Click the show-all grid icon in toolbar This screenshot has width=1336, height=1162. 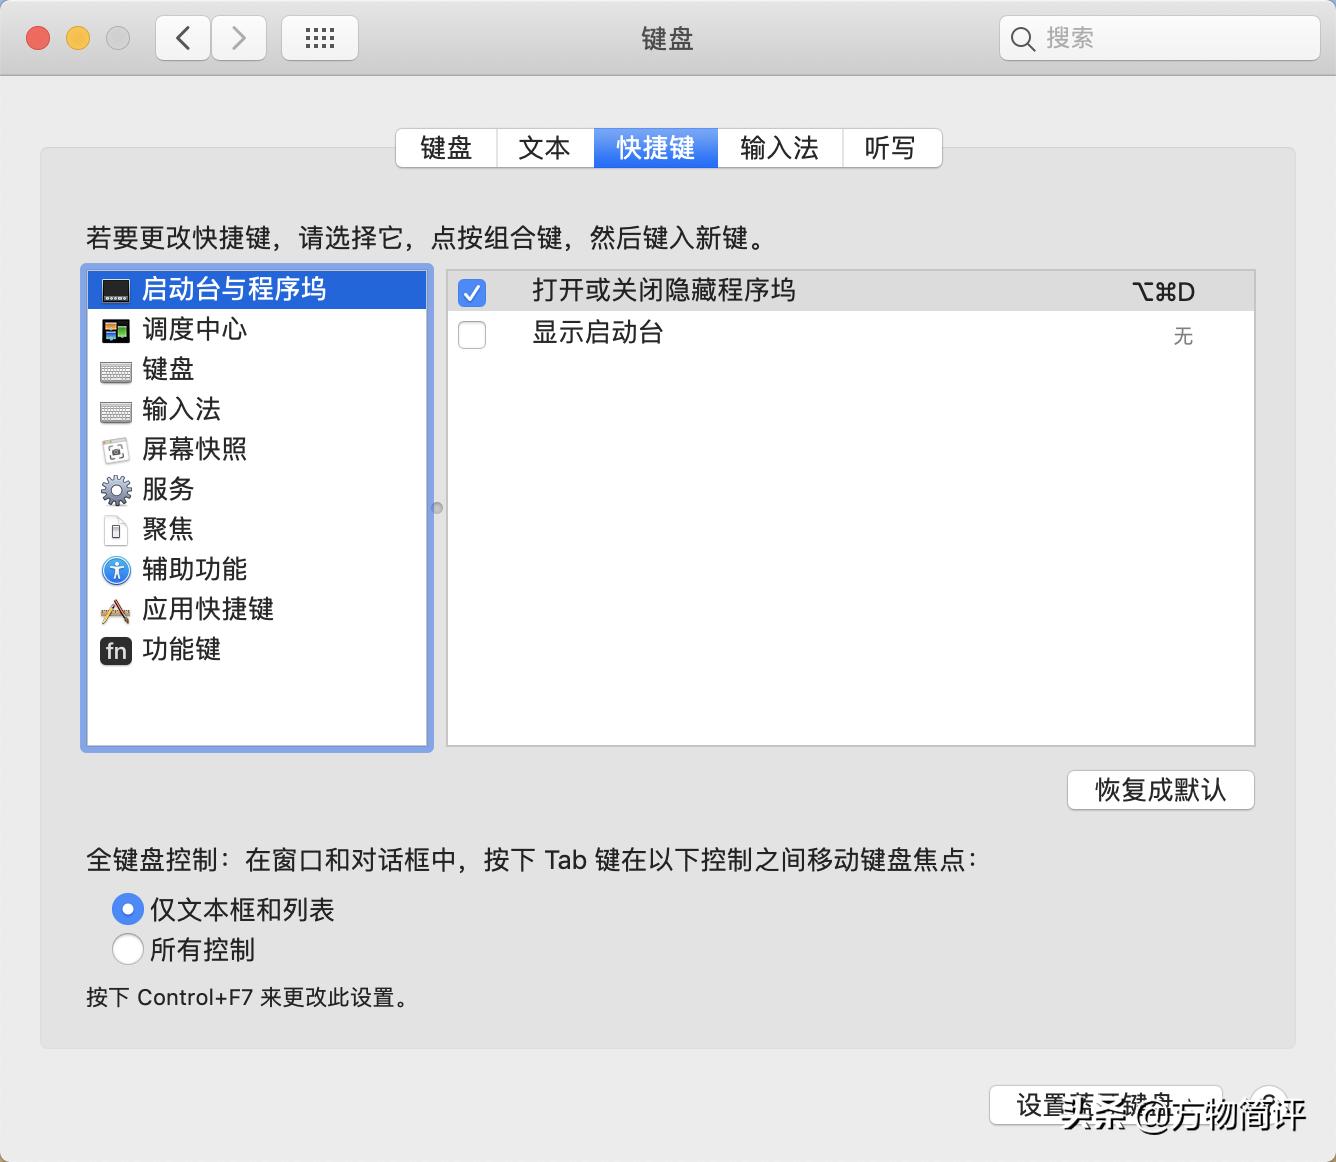pos(320,37)
